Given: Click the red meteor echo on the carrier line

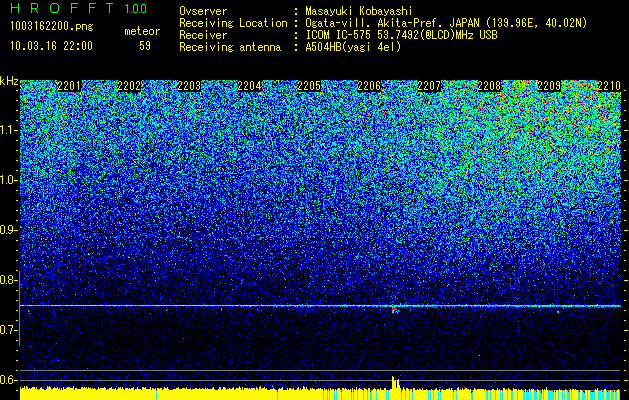Looking at the screenshot, I should pos(395,309).
